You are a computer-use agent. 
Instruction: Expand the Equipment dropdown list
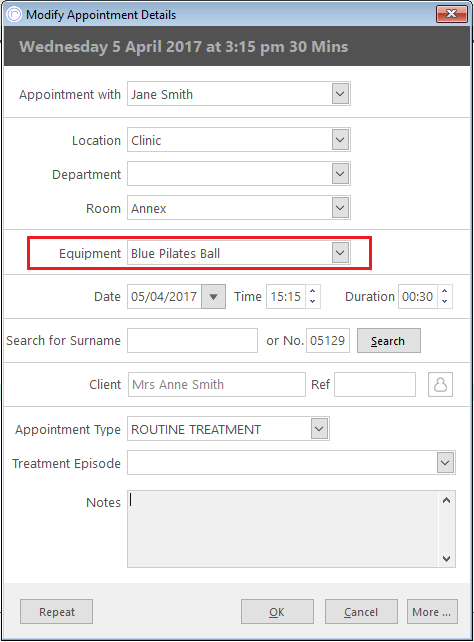pos(340,253)
